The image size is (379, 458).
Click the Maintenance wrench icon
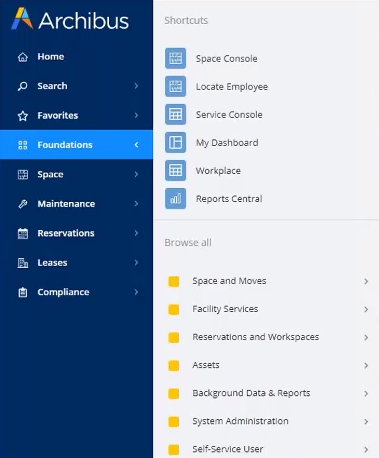(x=23, y=204)
